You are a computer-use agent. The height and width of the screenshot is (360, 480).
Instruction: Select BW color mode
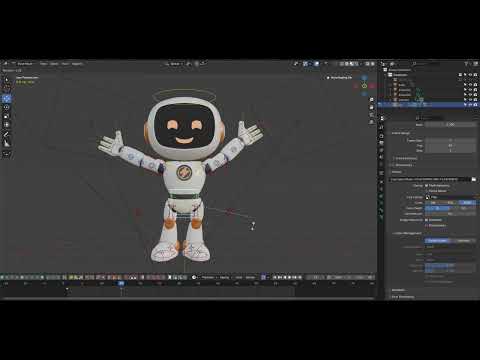[x=433, y=202]
